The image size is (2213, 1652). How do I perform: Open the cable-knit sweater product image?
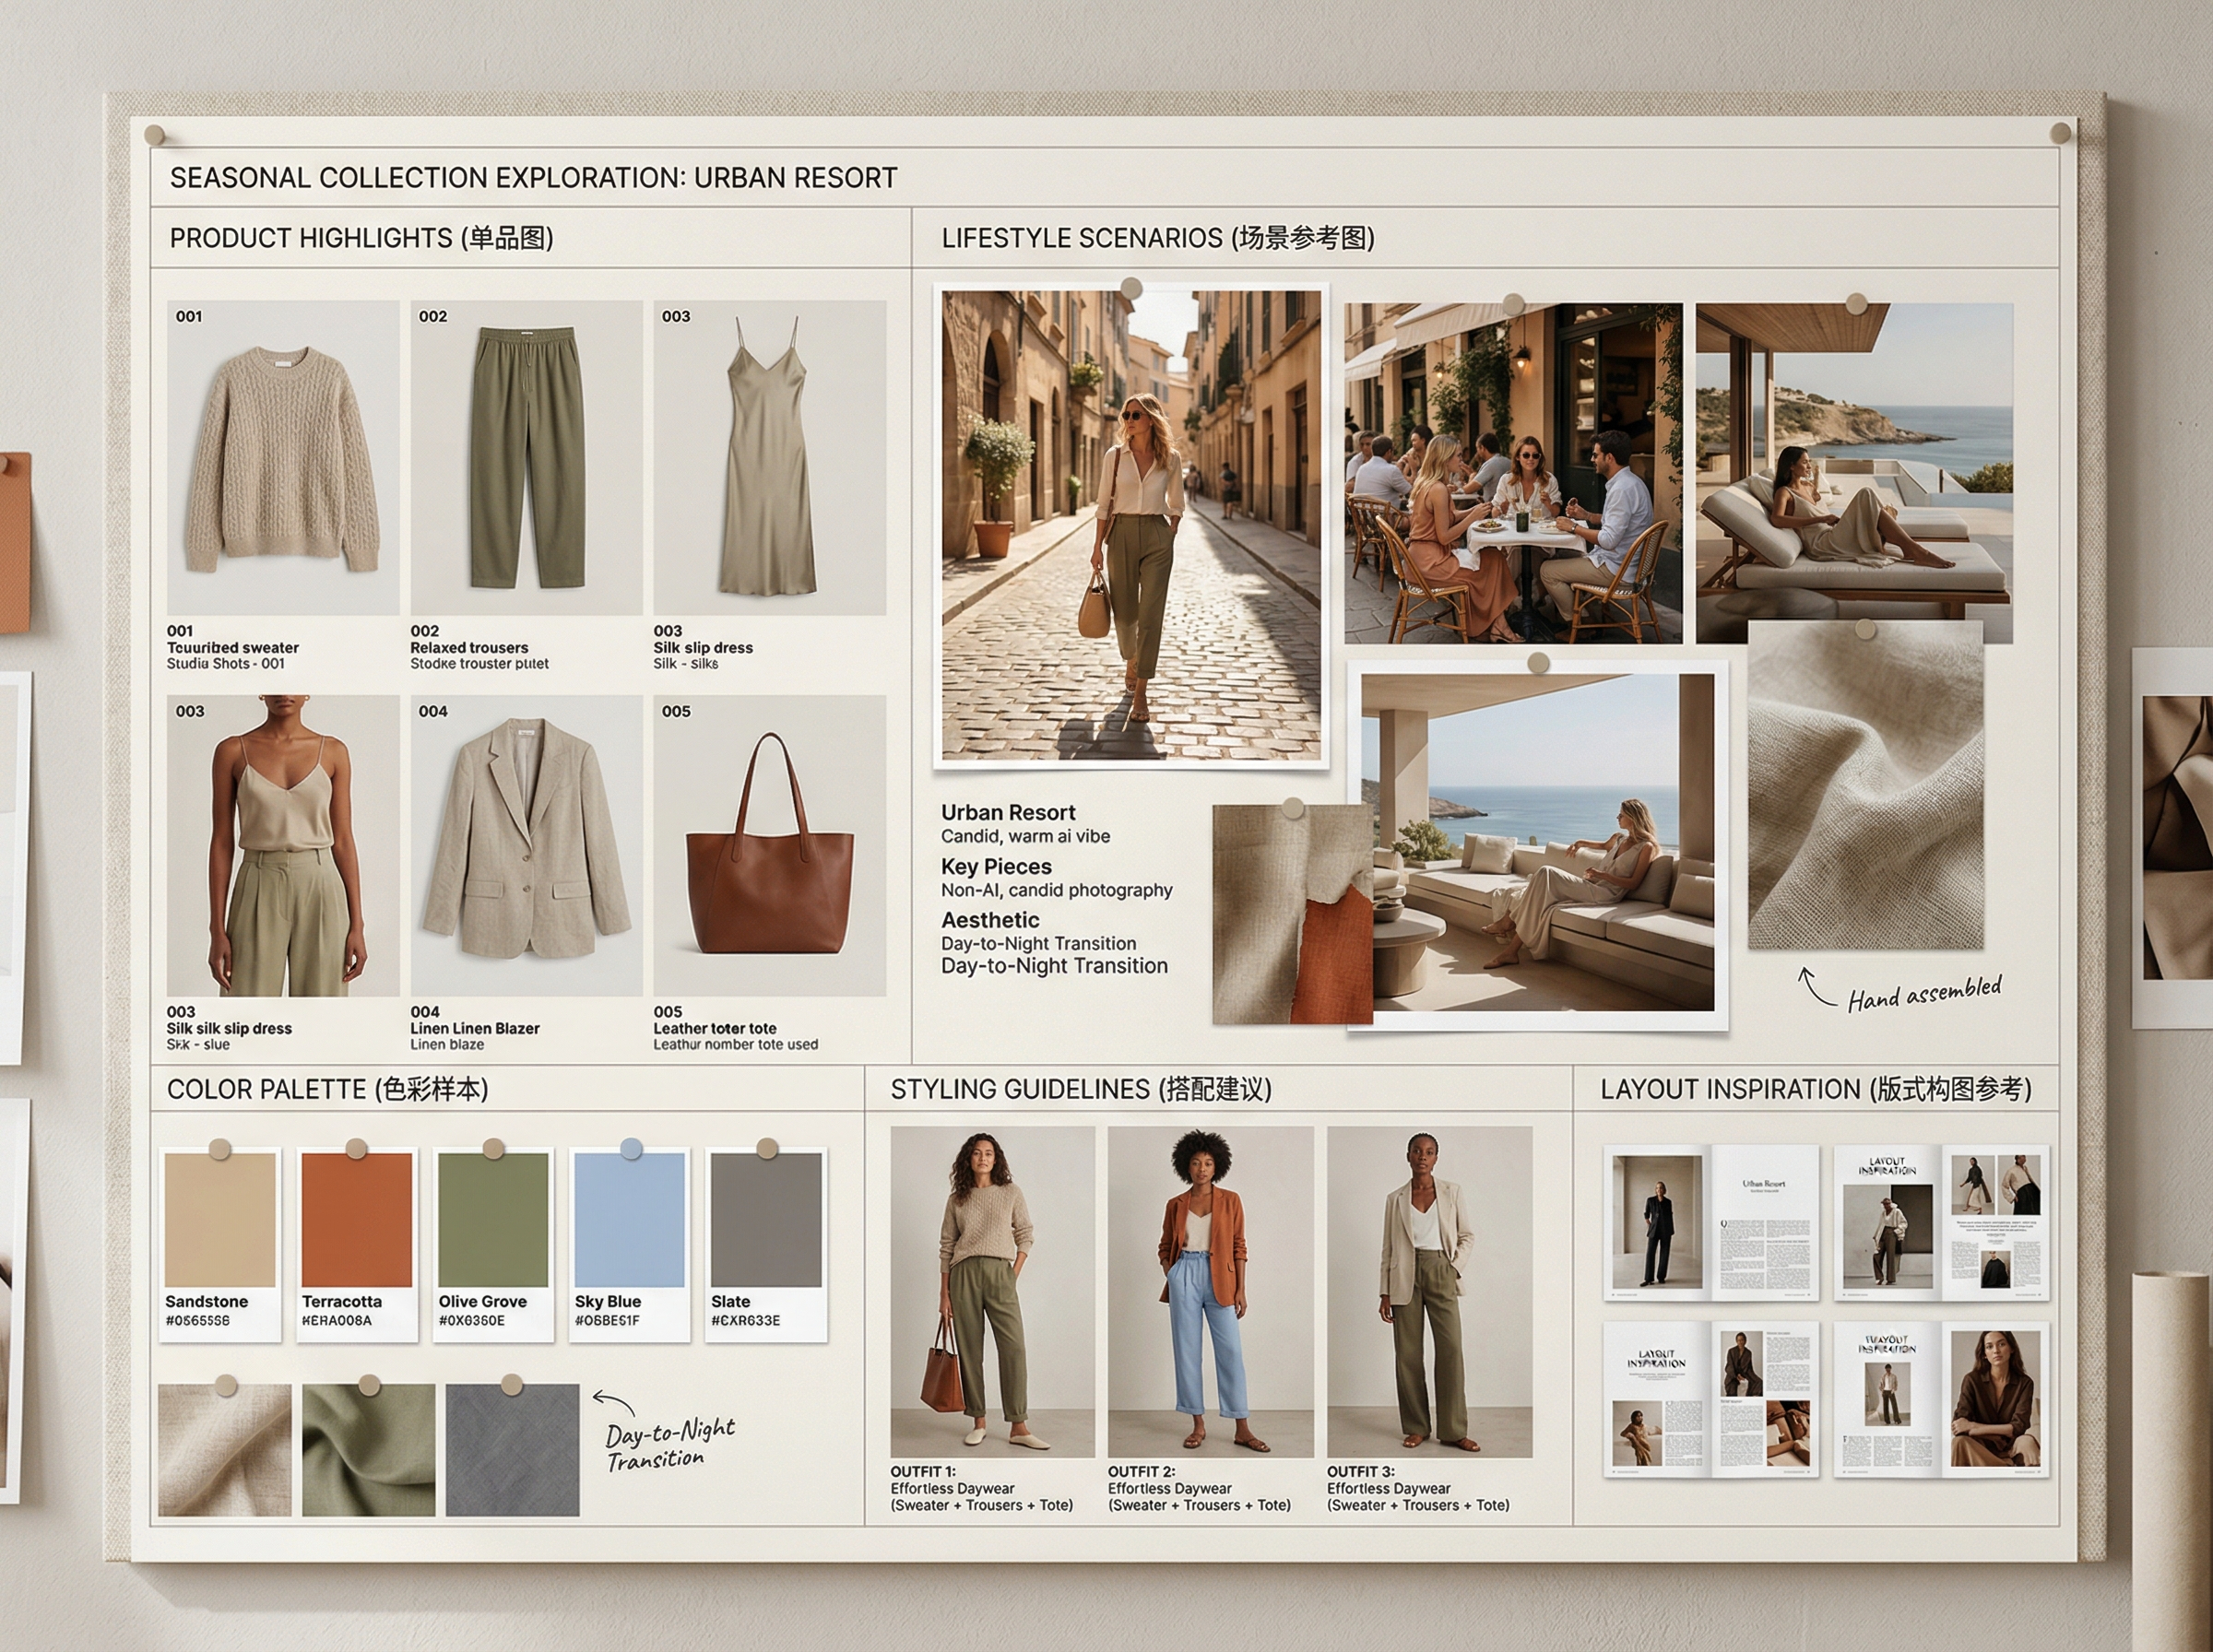click(283, 458)
